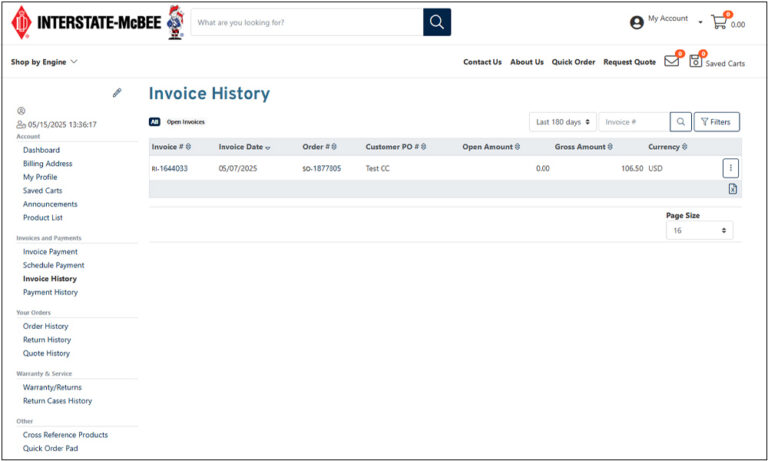Click the magnifier search button in header

pyautogui.click(x=437, y=22)
